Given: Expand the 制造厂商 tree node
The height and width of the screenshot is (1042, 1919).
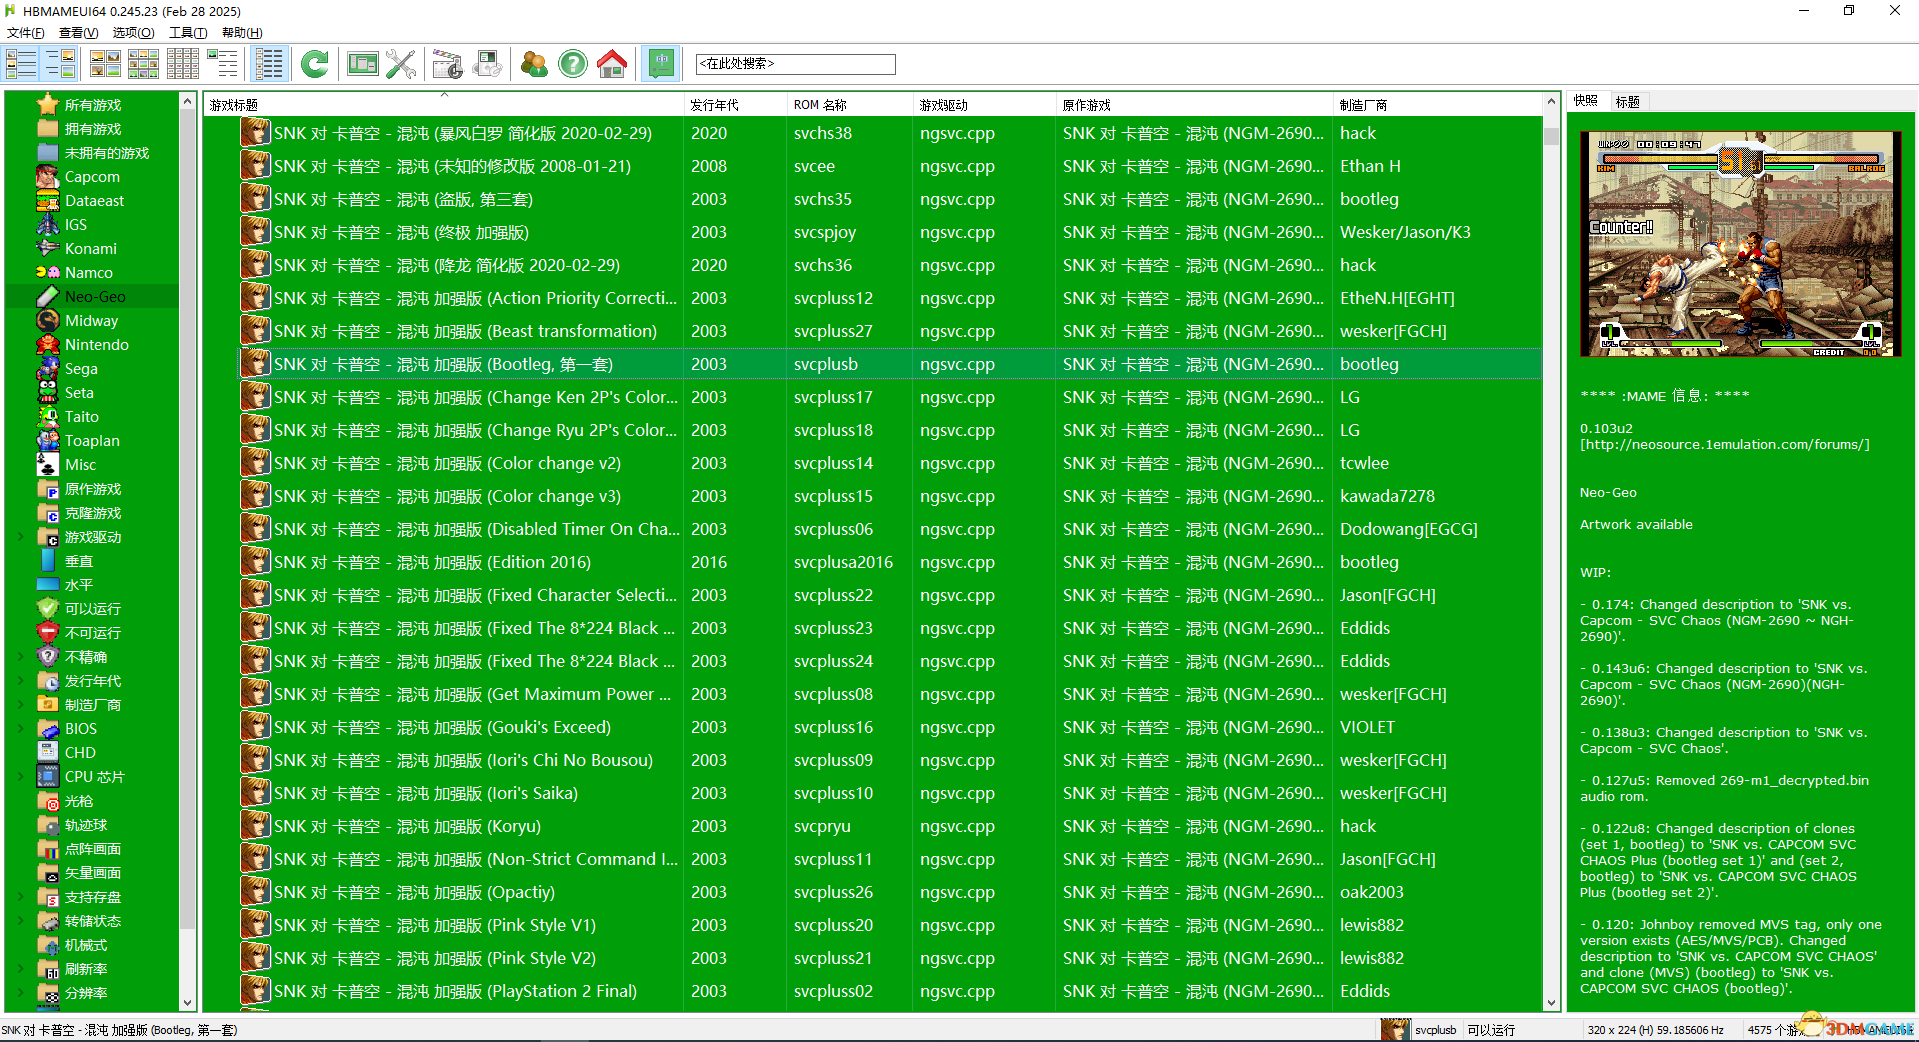Looking at the screenshot, I should point(20,705).
